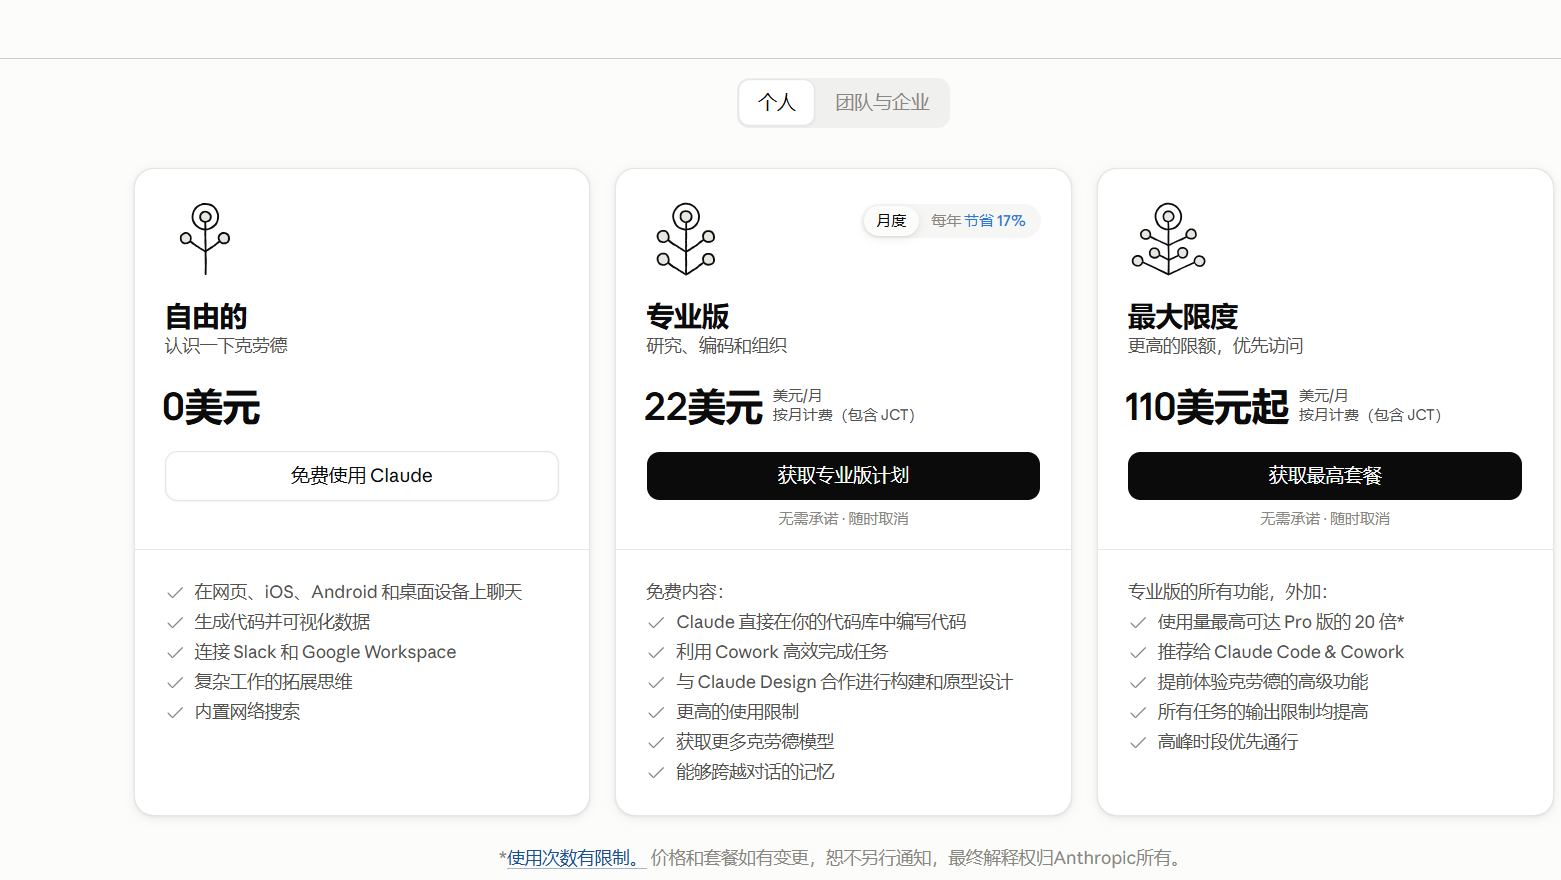Image resolution: width=1561 pixels, height=880 pixels.
Task: Click the 0美元 price
Action: (x=212, y=407)
